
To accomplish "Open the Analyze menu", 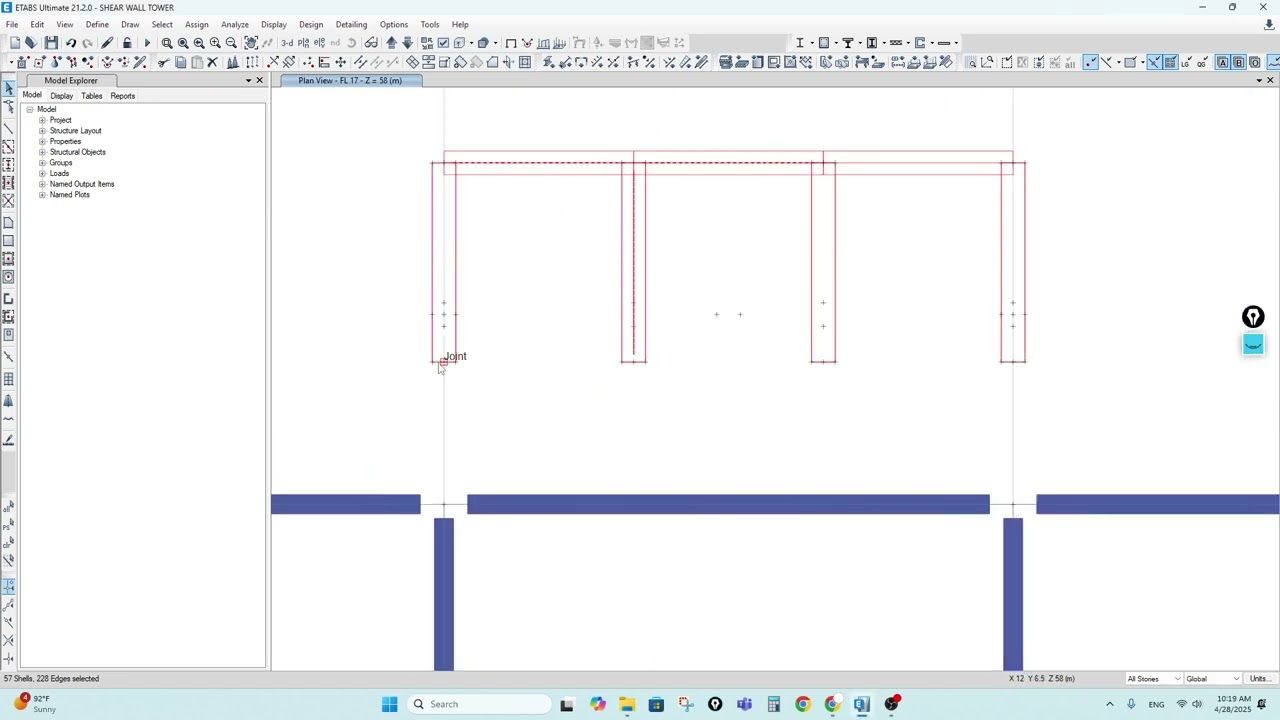I will pyautogui.click(x=235, y=24).
